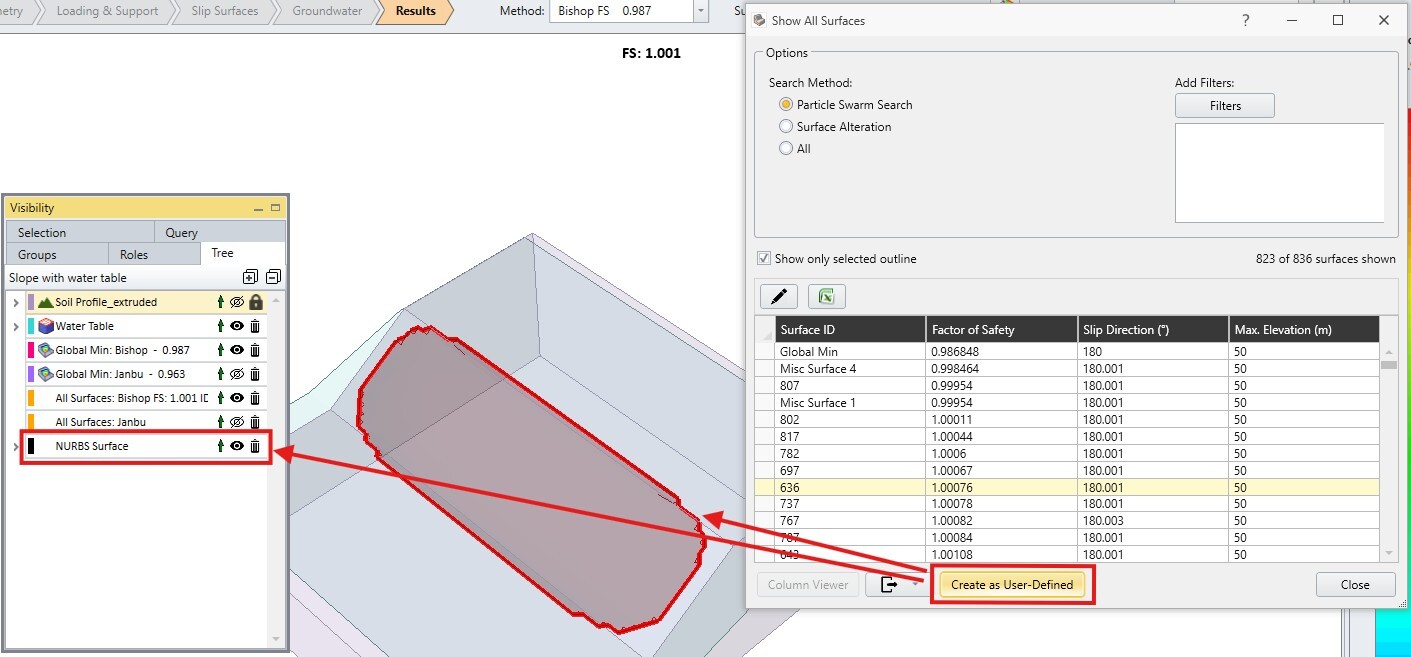
Task: Toggle visibility of All Surfaces: Bishop
Action: (237, 398)
